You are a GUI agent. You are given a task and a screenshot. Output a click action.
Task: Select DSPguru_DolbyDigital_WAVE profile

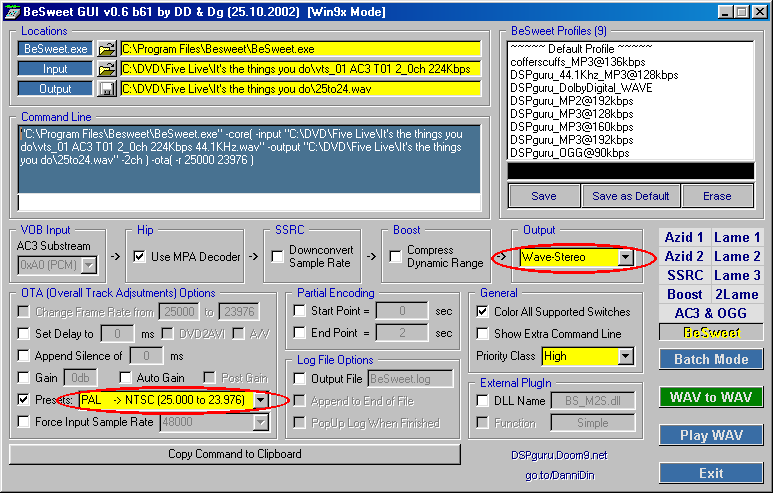(631, 88)
